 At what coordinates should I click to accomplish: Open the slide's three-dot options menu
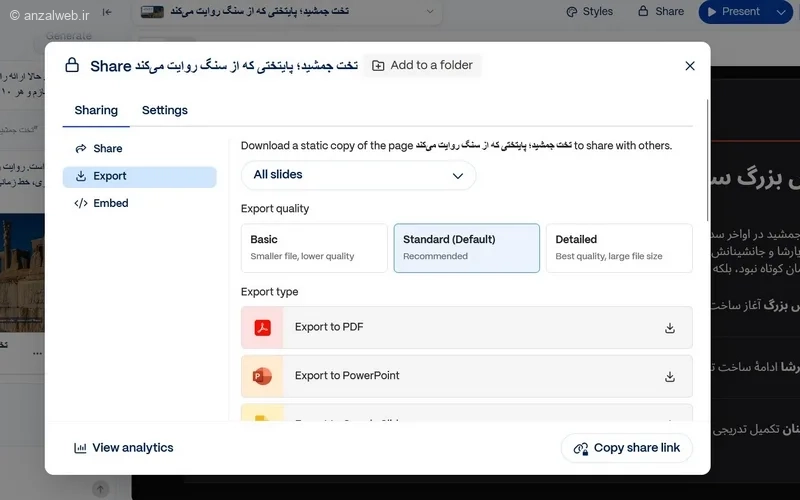click(x=37, y=353)
